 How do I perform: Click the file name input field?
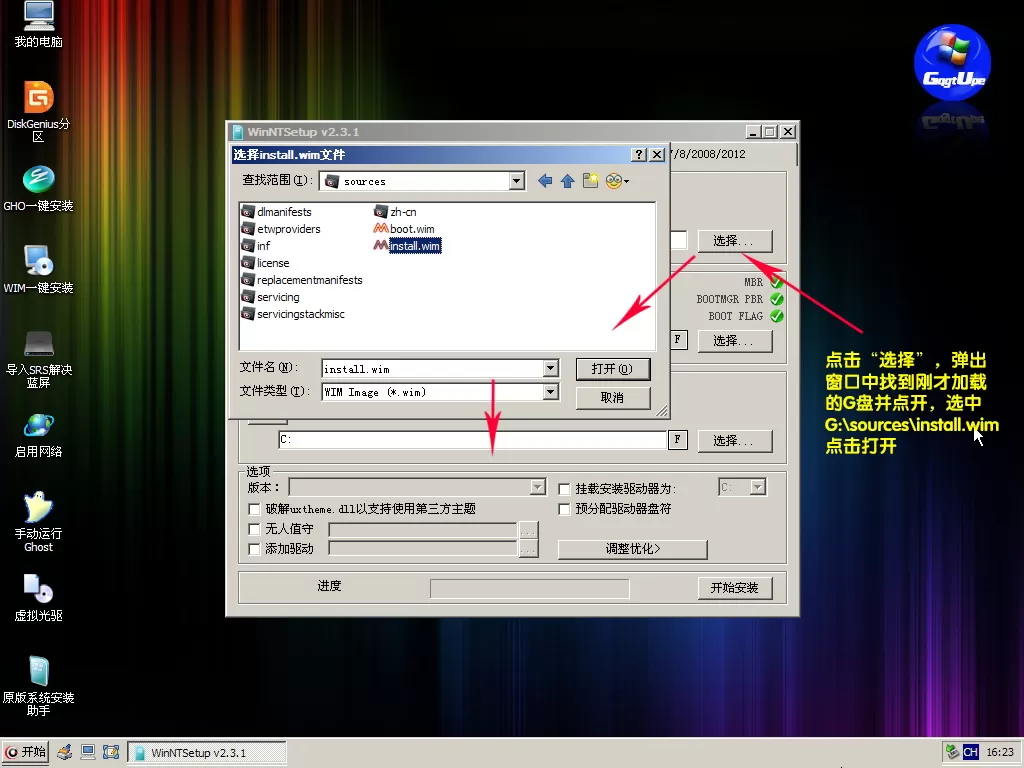(x=432, y=369)
